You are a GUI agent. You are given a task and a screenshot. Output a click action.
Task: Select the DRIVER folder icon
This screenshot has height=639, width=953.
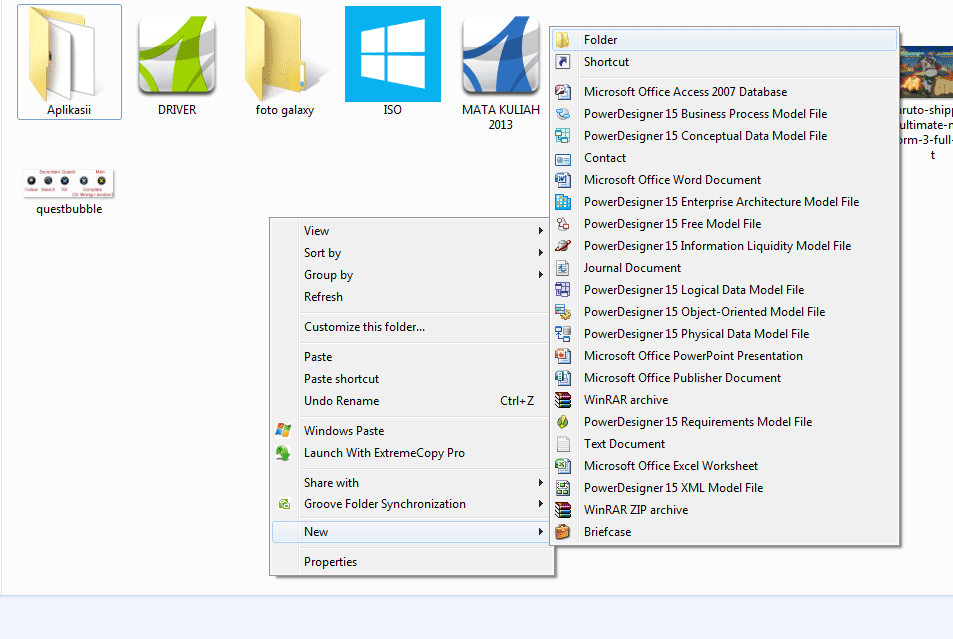[x=177, y=55]
